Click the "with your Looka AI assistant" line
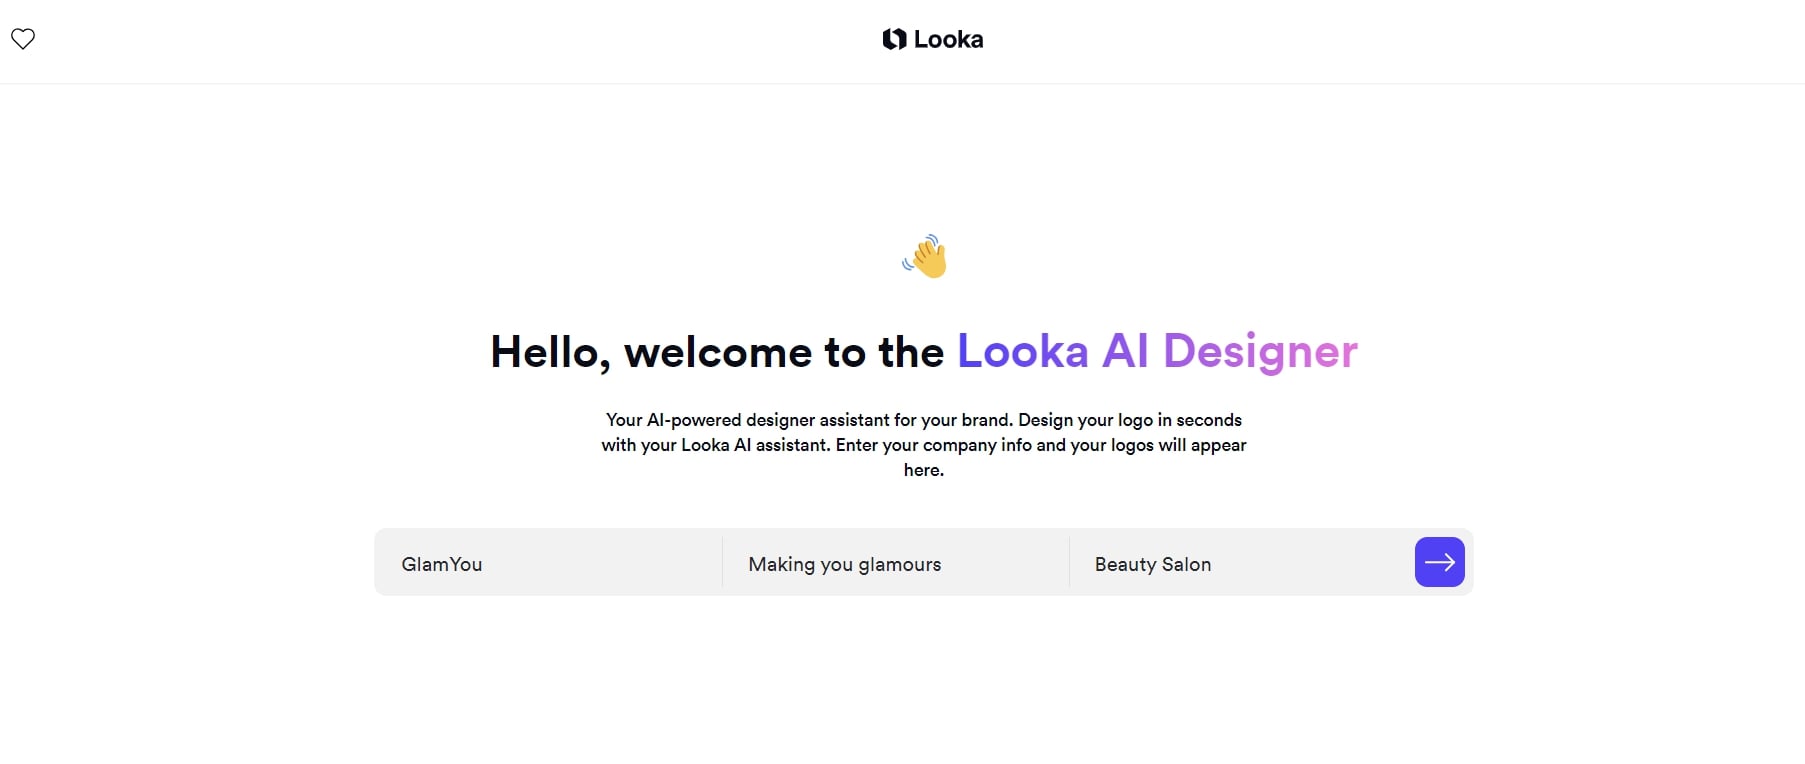1805x764 pixels. [x=923, y=445]
